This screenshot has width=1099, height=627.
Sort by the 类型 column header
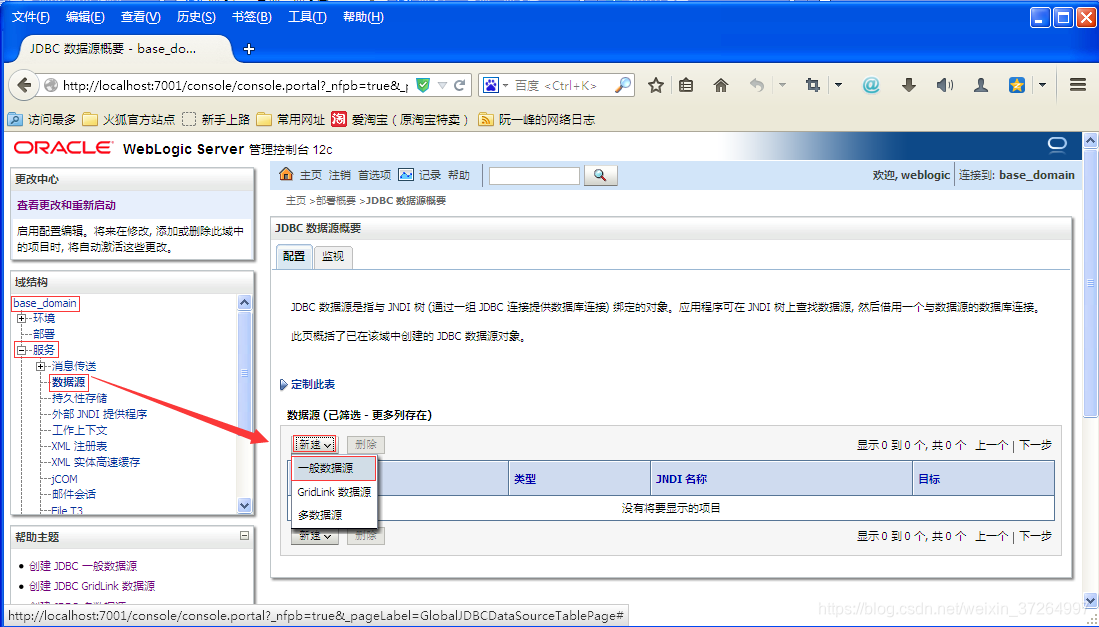pos(525,479)
